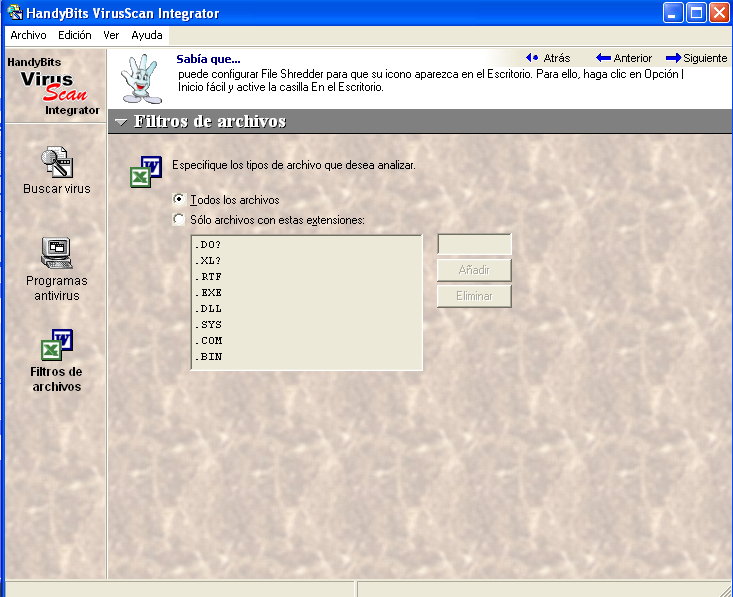Click the Anterior left arrow icon
Viewport: 733px width, 597px height.
(604, 58)
